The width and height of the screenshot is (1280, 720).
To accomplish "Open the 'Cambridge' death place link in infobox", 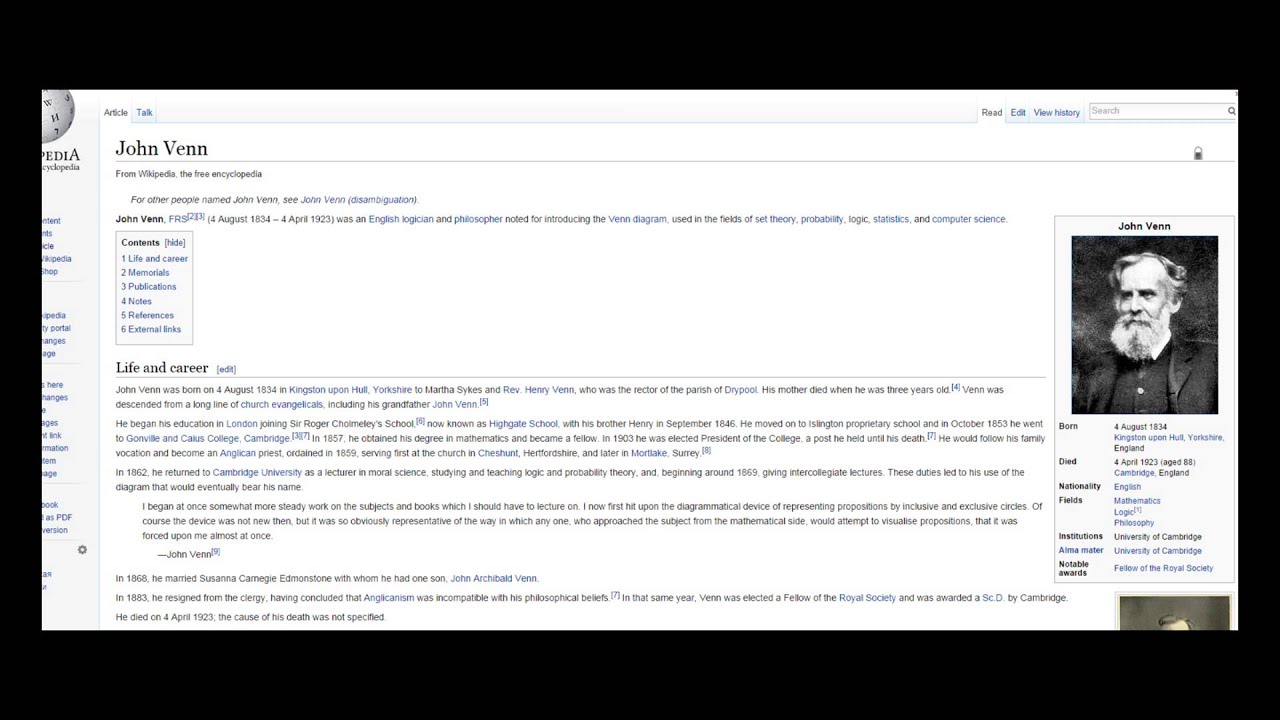I will click(x=1134, y=473).
